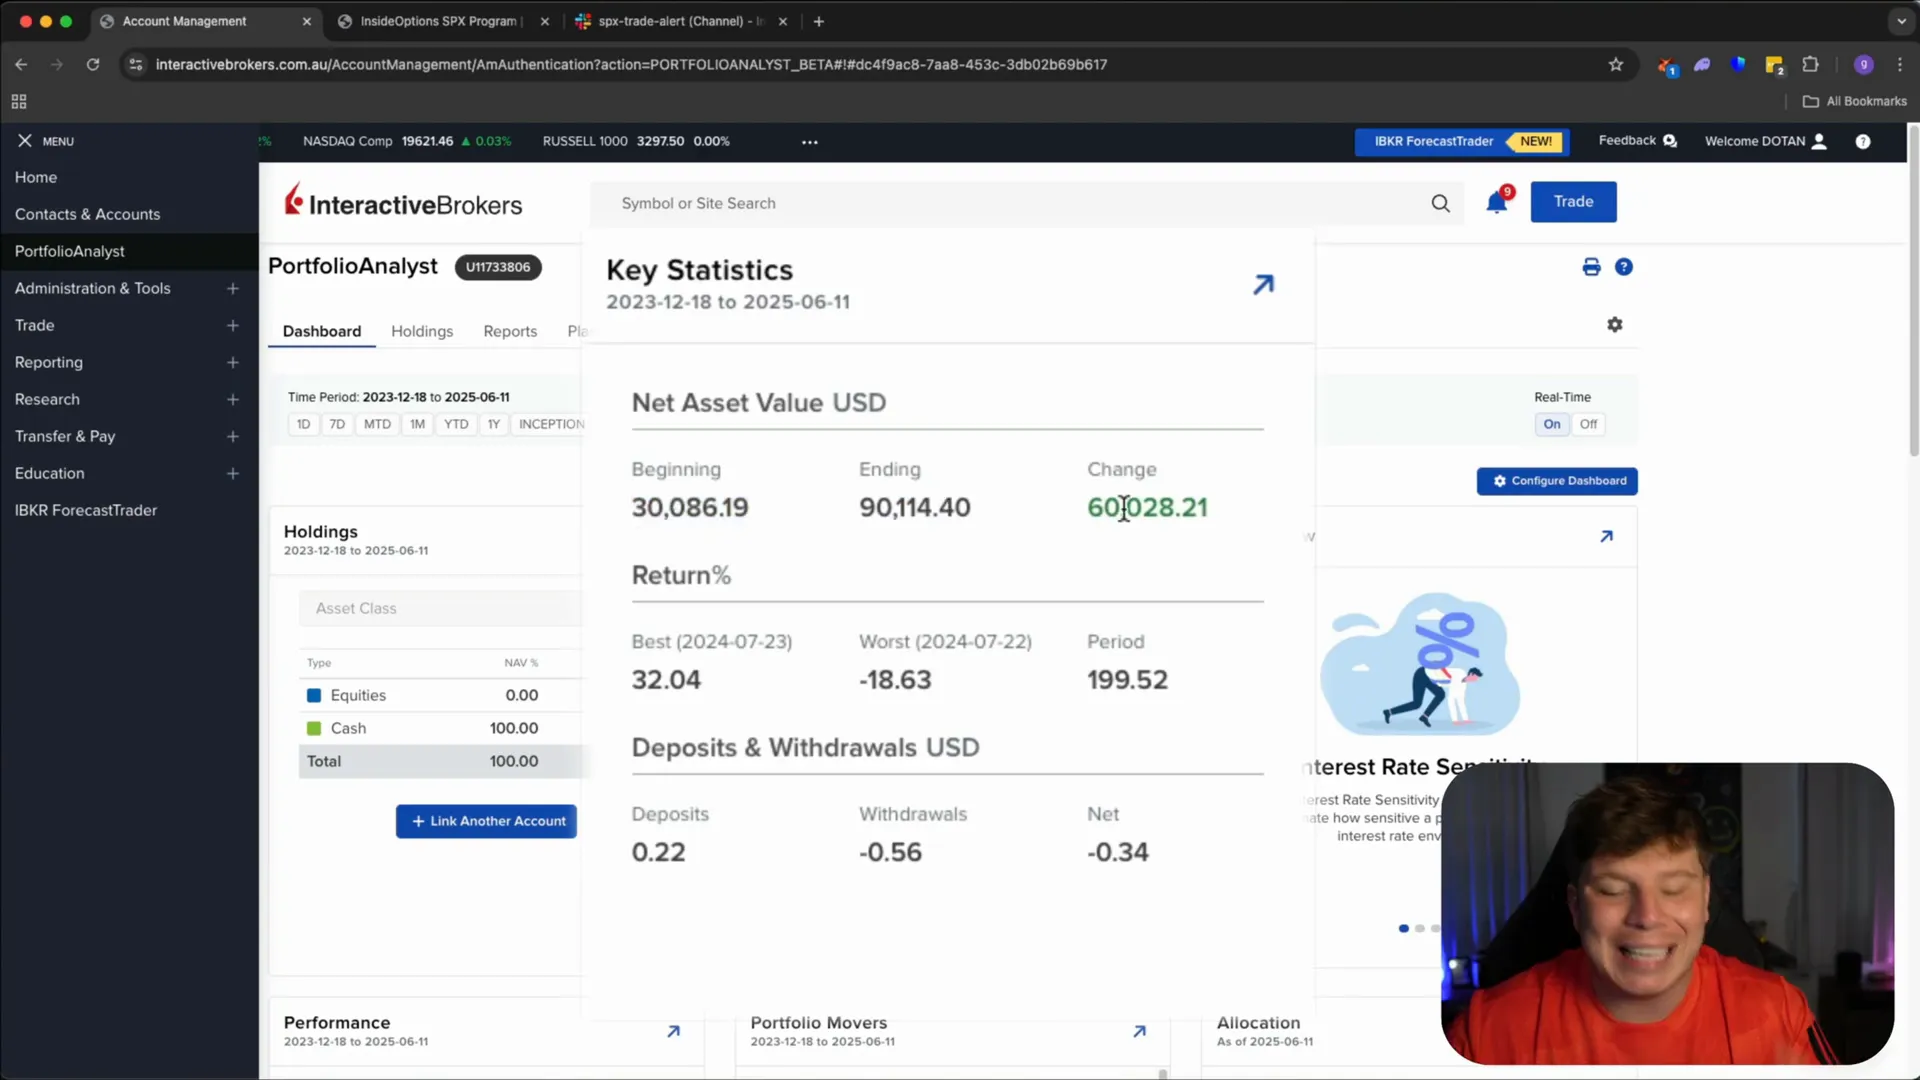Select the INCEPTION time period
Image resolution: width=1920 pixels, height=1080 pixels.
549,424
